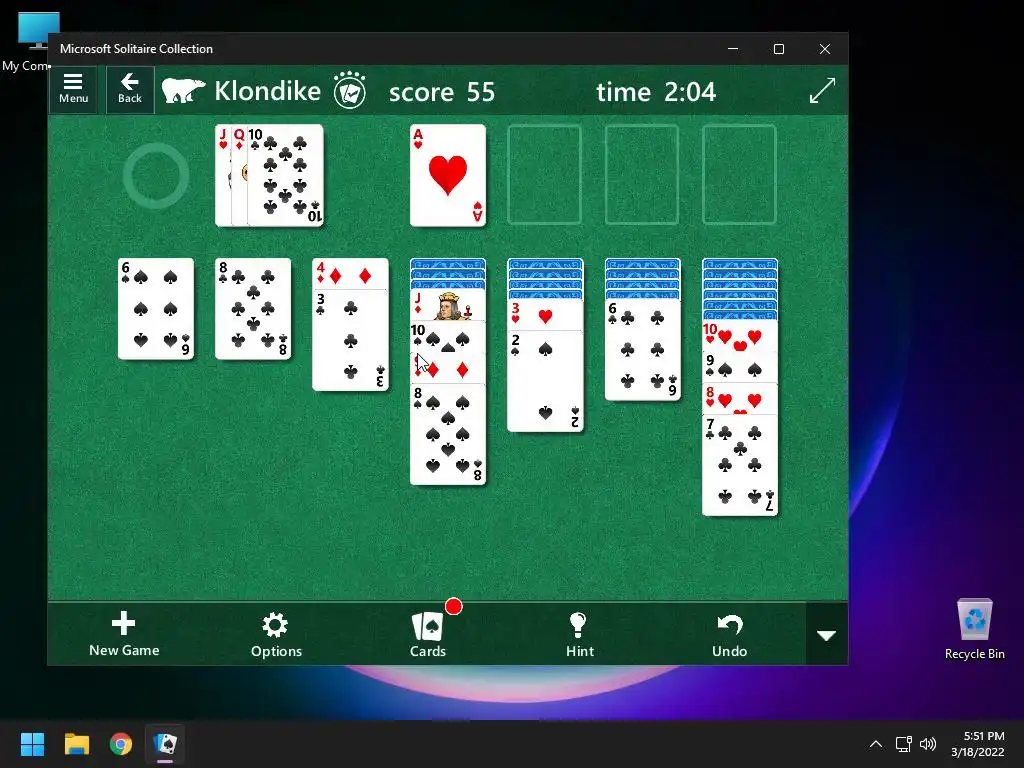Select the 8 of hearts card

tap(740, 398)
